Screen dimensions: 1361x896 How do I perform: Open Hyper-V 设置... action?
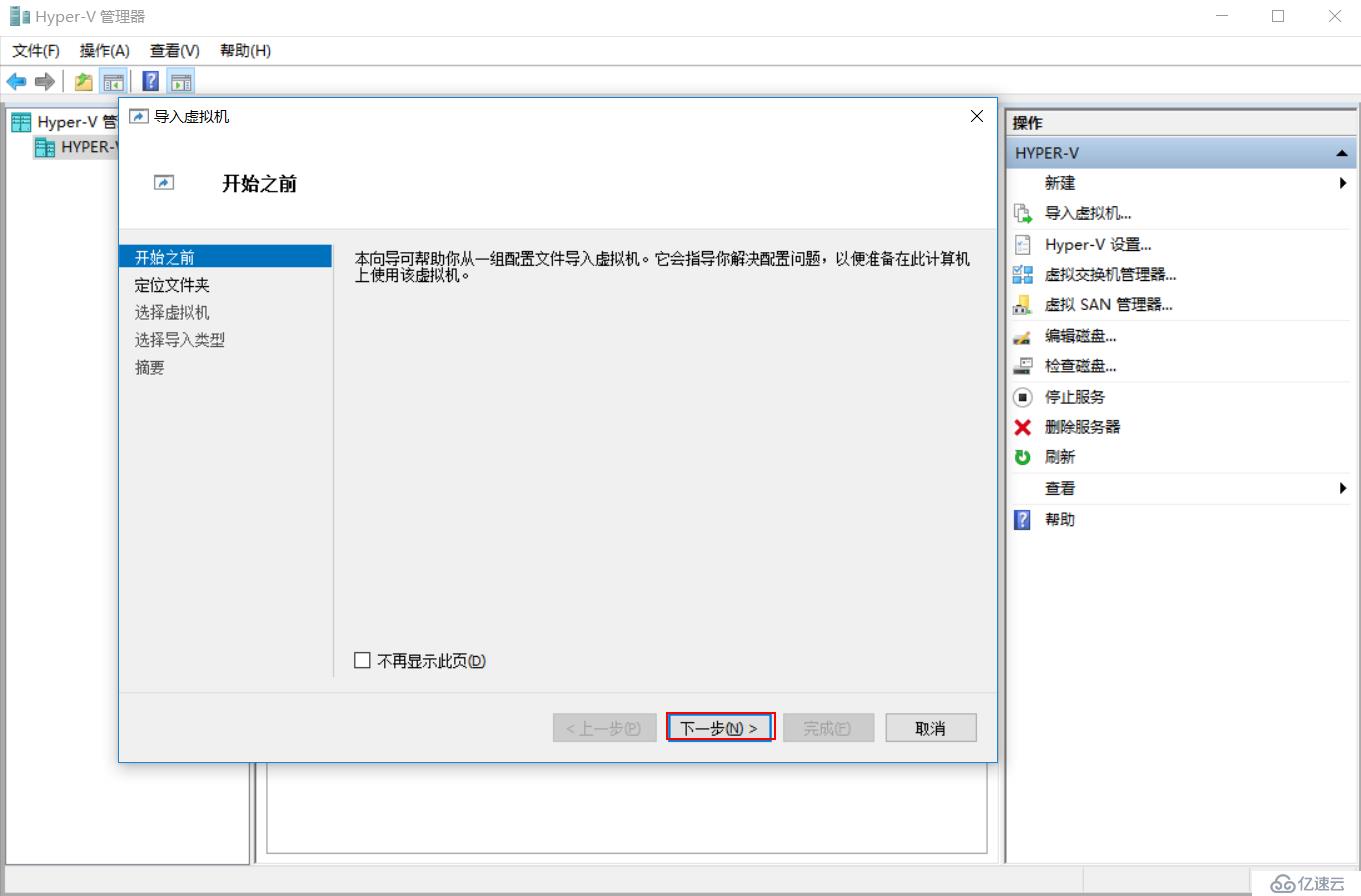pyautogui.click(x=1098, y=244)
